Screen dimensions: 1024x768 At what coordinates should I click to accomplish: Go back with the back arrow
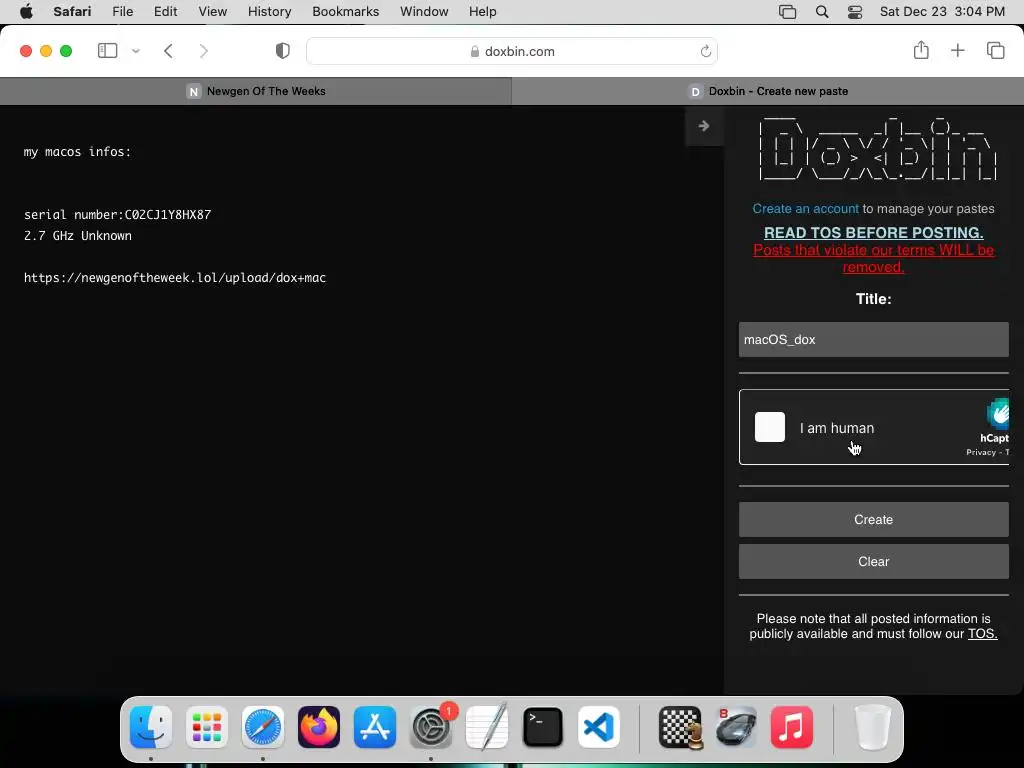pyautogui.click(x=168, y=51)
